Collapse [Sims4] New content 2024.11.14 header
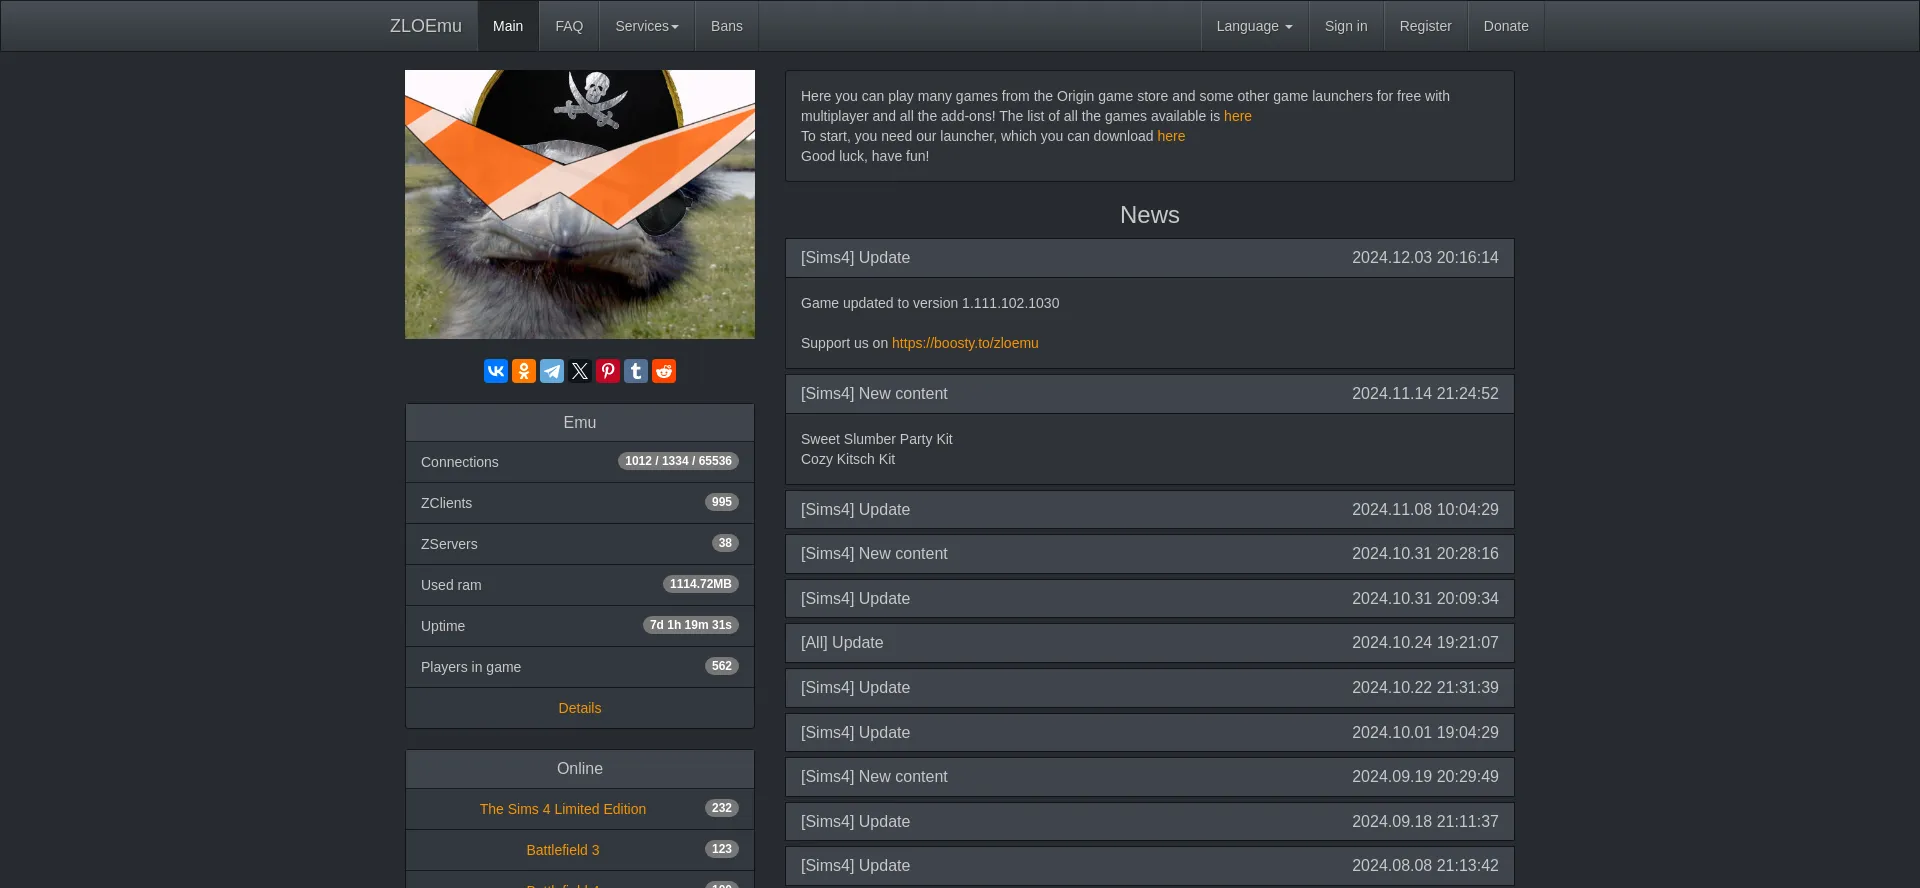 [1150, 394]
